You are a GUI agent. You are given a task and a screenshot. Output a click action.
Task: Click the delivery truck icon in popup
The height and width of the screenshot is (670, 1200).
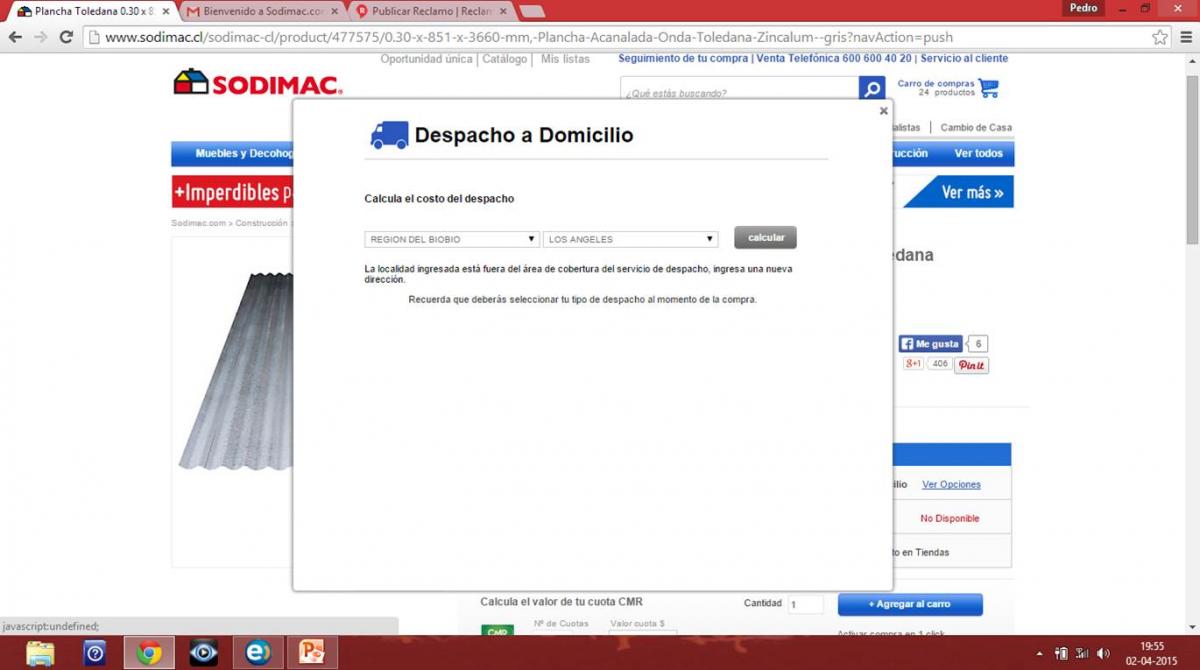[389, 135]
